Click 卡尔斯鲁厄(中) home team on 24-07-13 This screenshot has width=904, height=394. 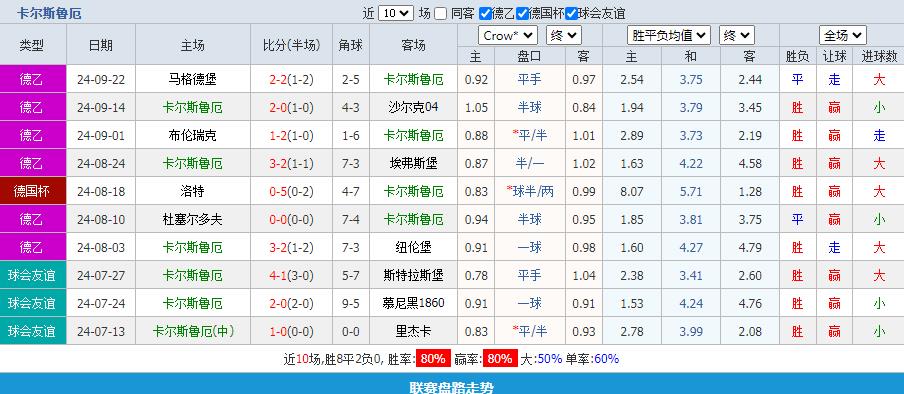pyautogui.click(x=193, y=332)
